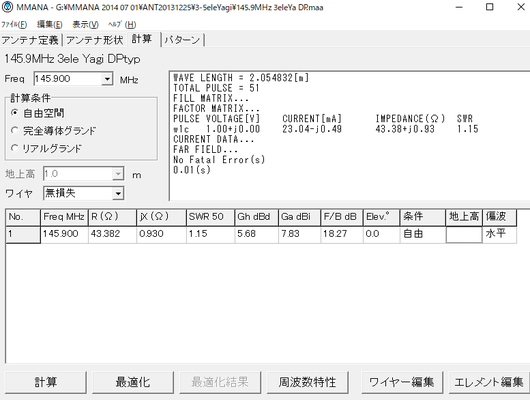This screenshot has width=530, height=400.
Task: Expand the Freq dropdown arrow
Action: [107, 79]
